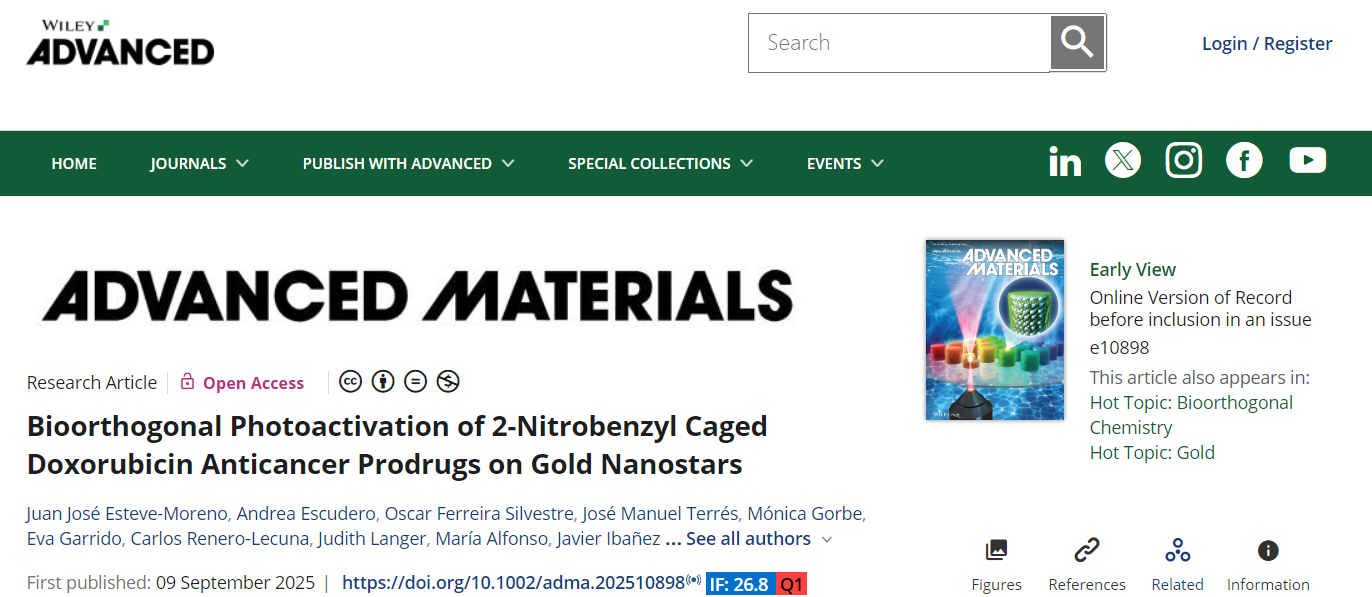The height and width of the screenshot is (597, 1372).
Task: Open the Figures panel icon
Action: point(996,551)
